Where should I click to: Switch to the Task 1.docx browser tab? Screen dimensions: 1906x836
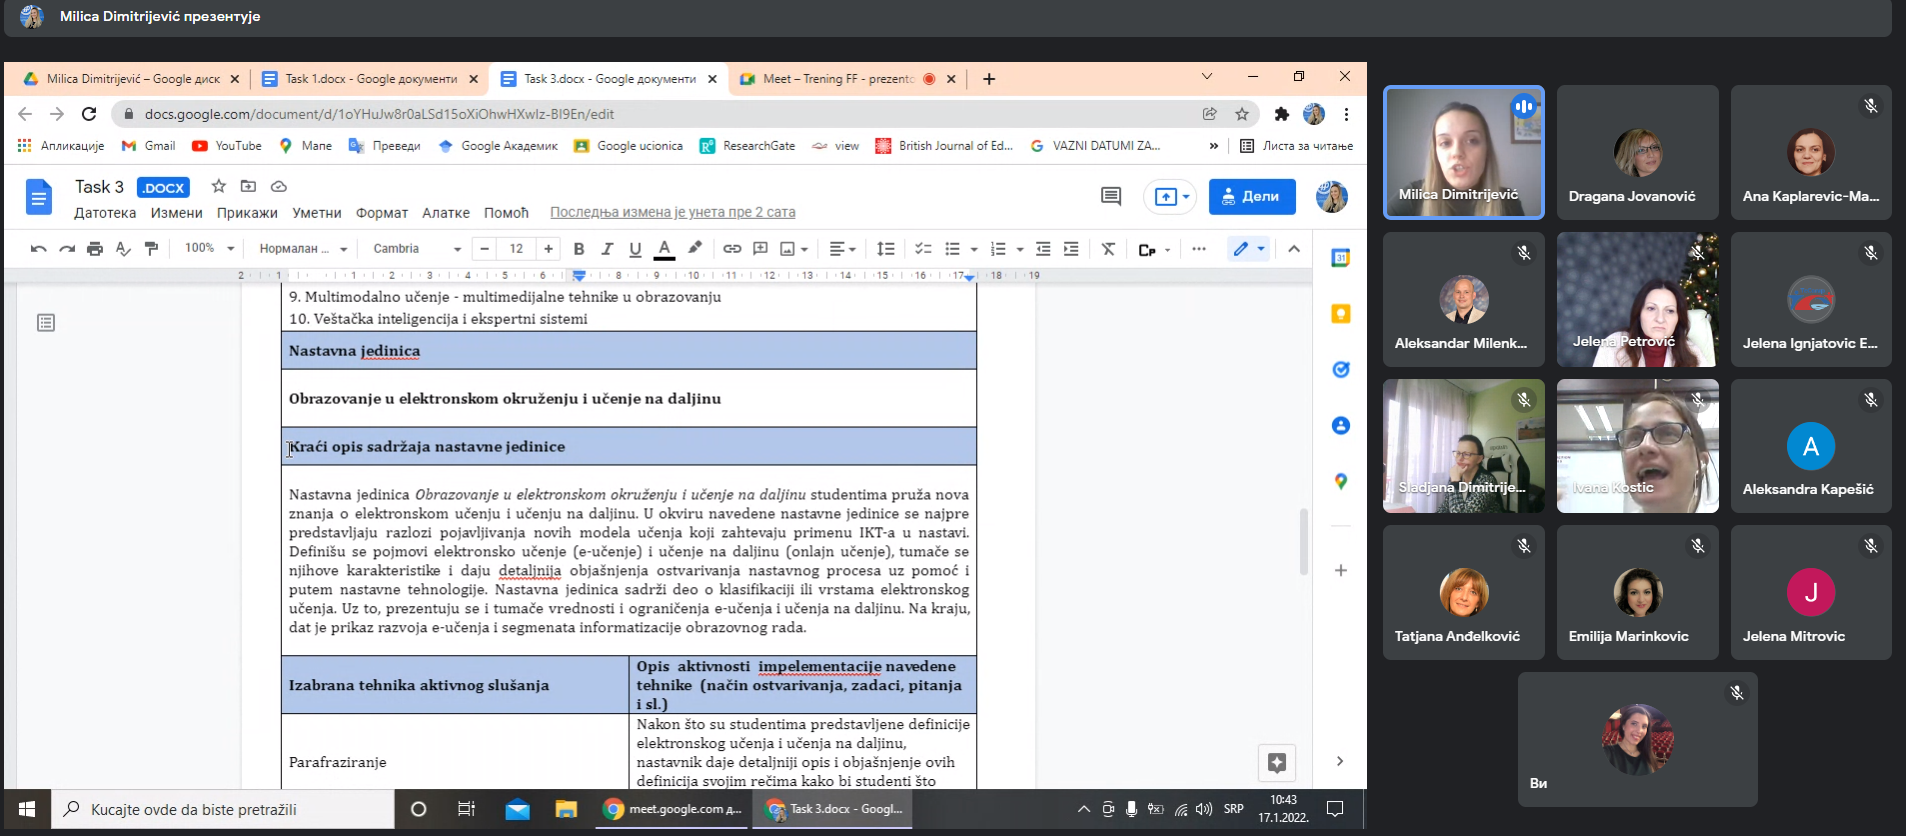[369, 79]
